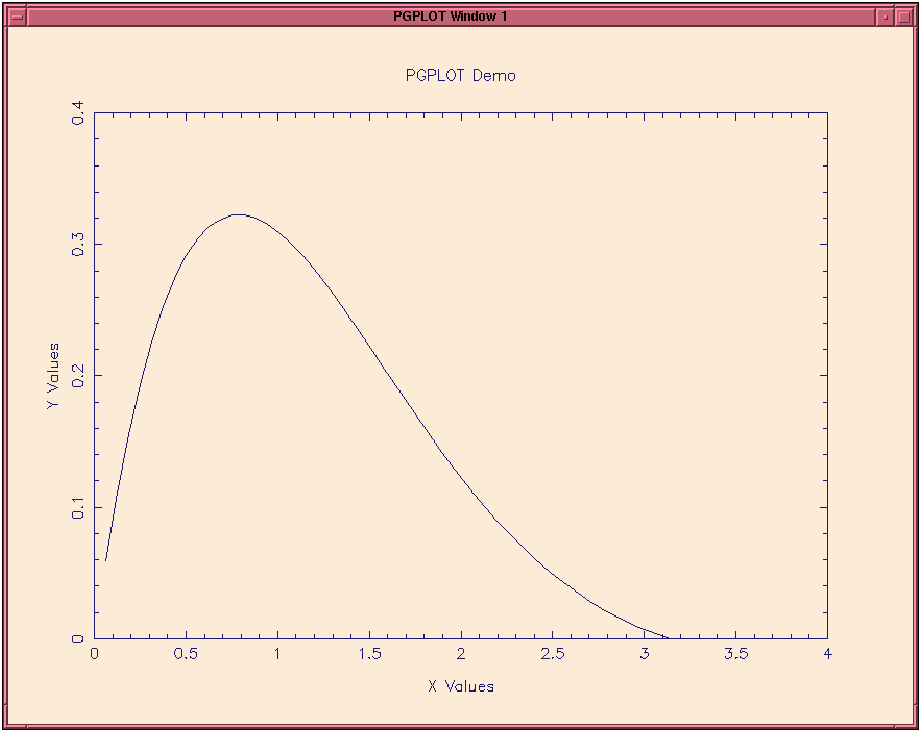Click the y-axis tick label 0.4
The image size is (921, 733).
(80, 115)
